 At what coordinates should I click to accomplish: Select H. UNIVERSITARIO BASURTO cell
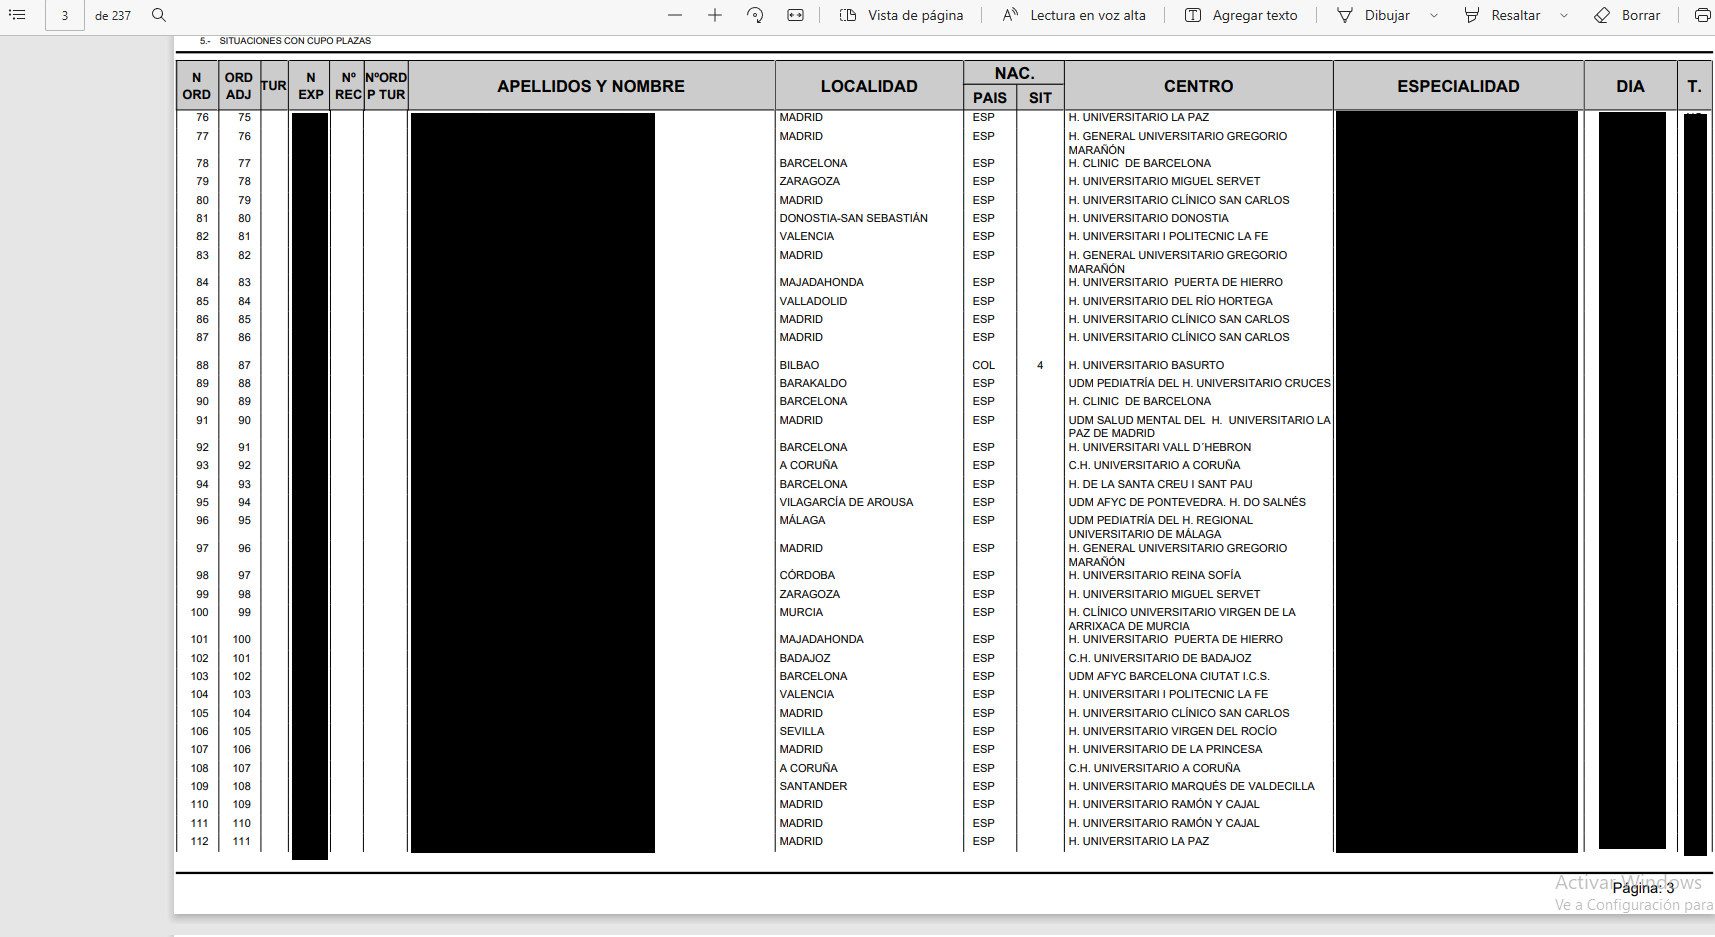pos(1145,365)
